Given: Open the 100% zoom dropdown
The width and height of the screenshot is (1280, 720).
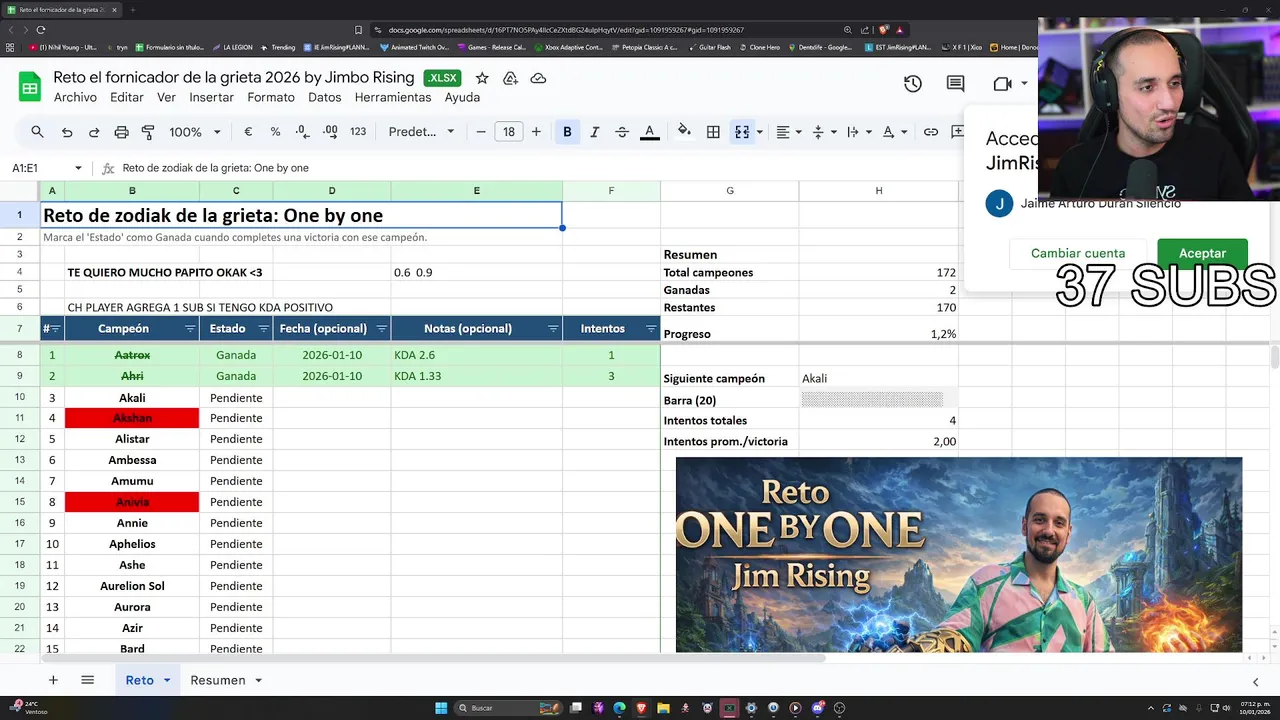Looking at the screenshot, I should point(194,132).
